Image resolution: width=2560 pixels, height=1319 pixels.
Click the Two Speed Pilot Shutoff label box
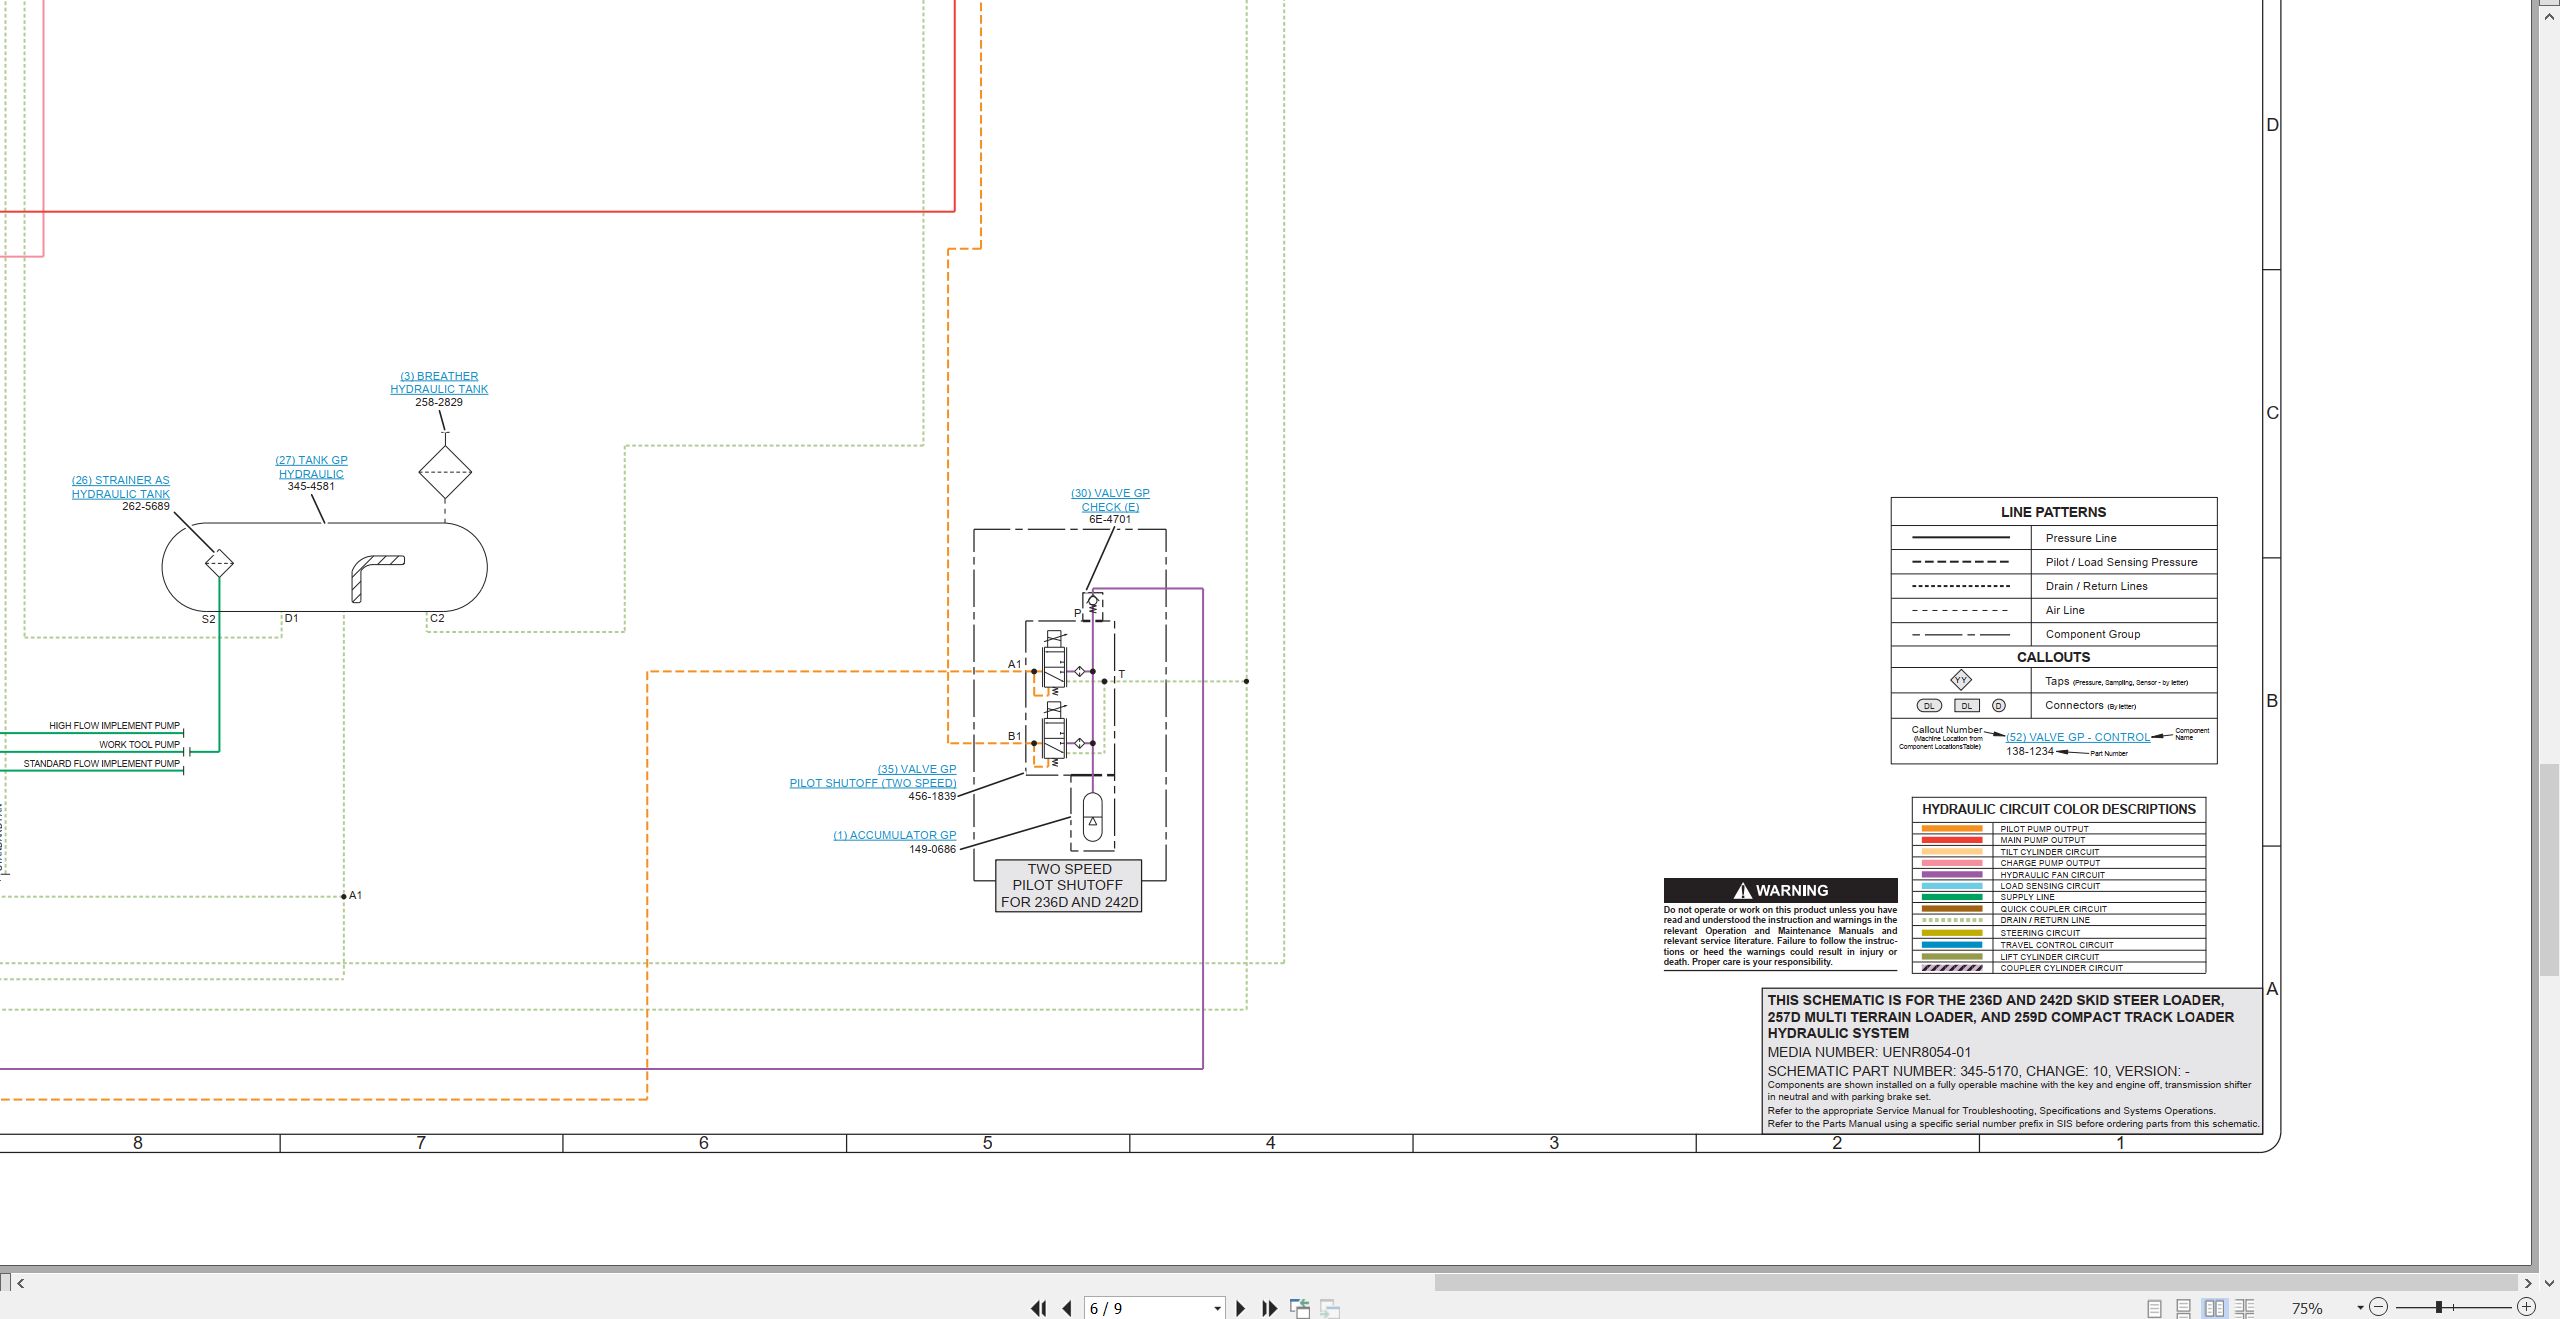(x=1069, y=885)
